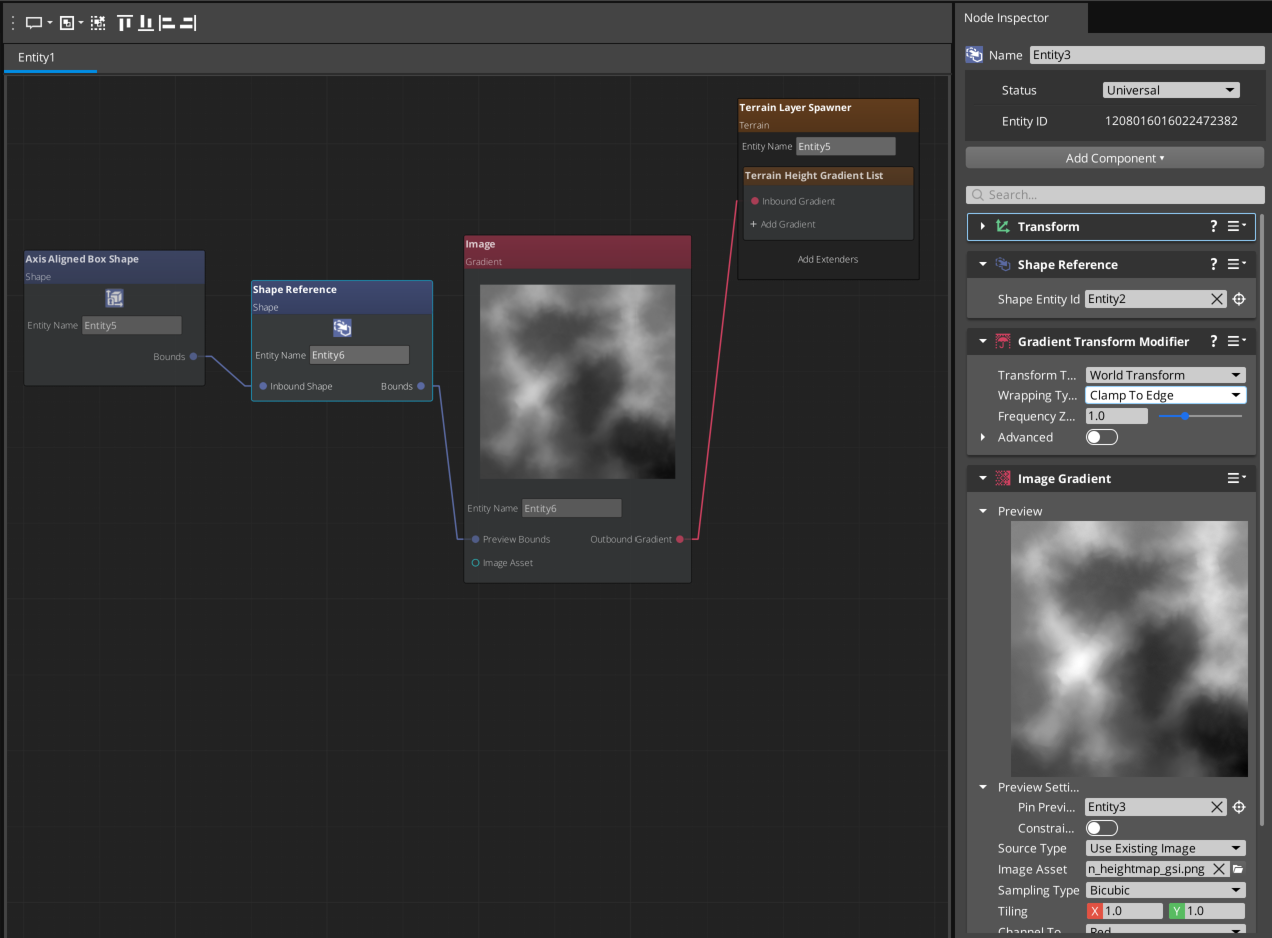Click the Add Component button
The width and height of the screenshot is (1272, 938).
click(1114, 158)
